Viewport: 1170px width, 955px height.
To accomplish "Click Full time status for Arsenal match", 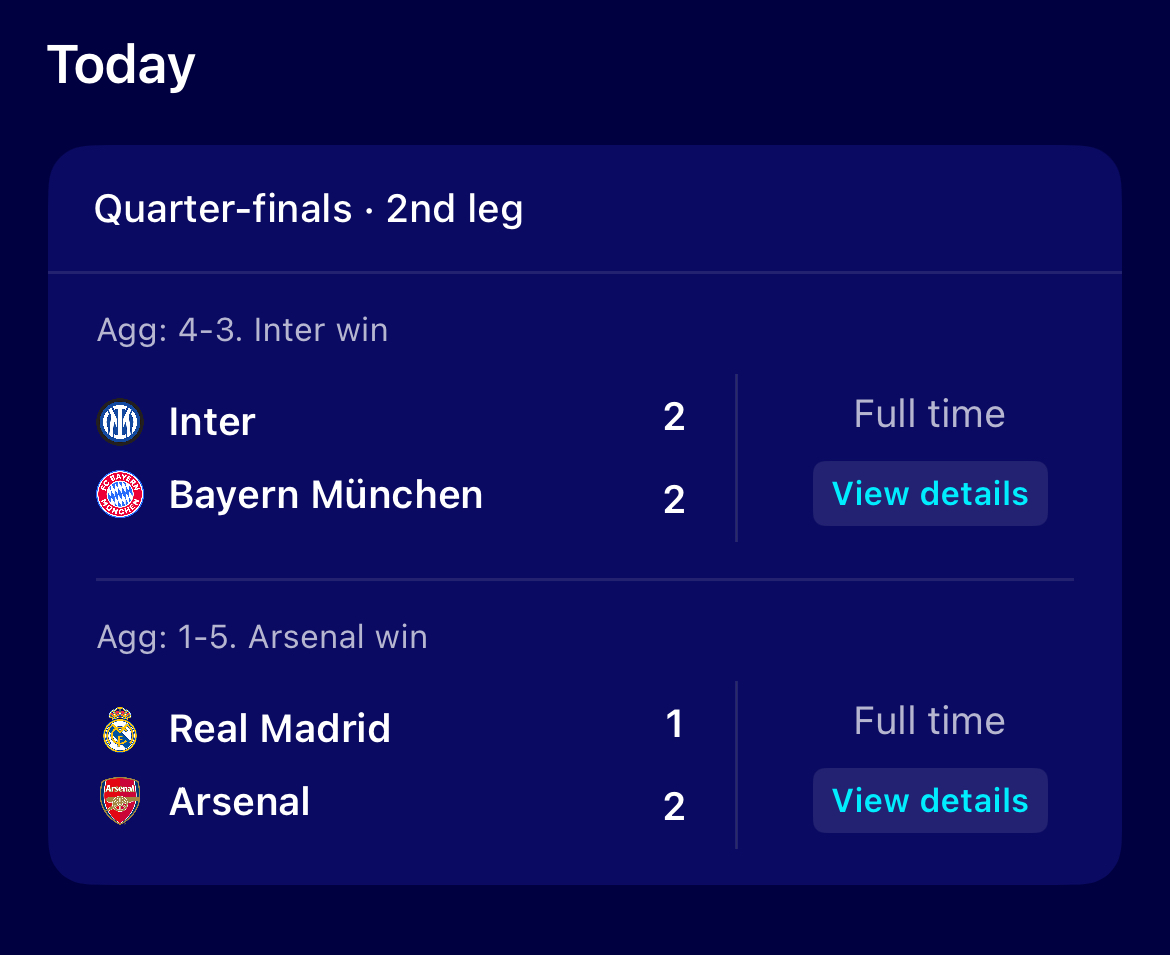I will (930, 721).
